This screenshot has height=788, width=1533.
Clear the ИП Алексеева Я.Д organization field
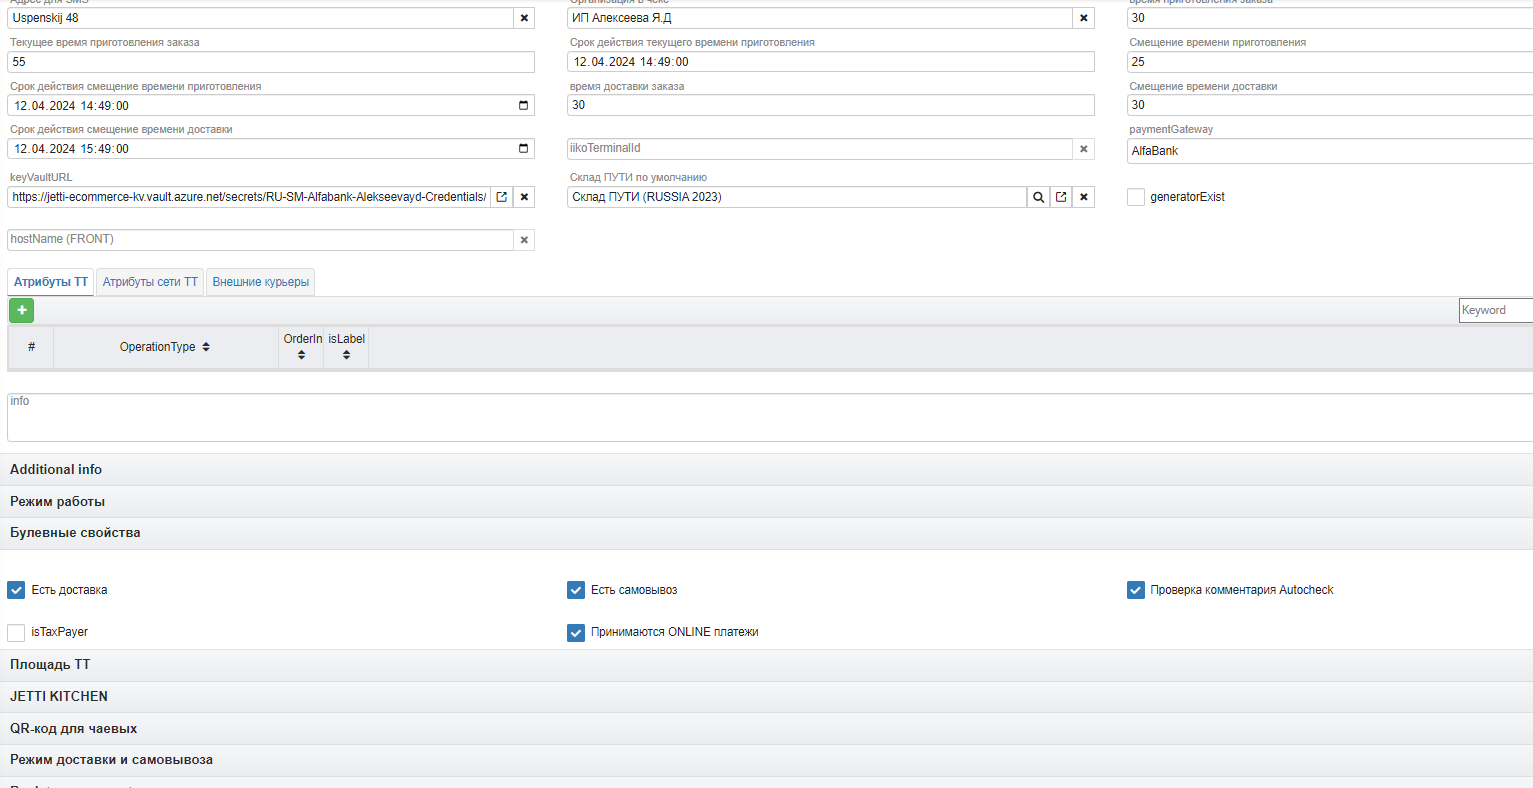(1084, 18)
